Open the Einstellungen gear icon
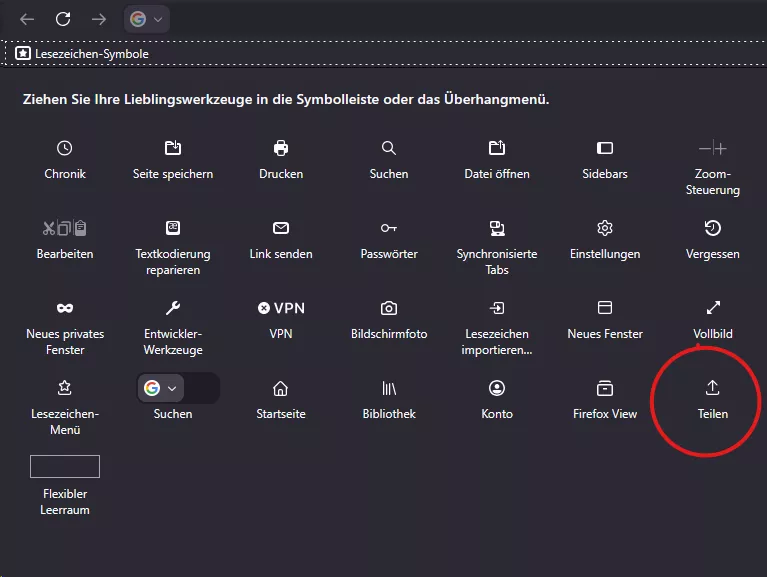 605,228
